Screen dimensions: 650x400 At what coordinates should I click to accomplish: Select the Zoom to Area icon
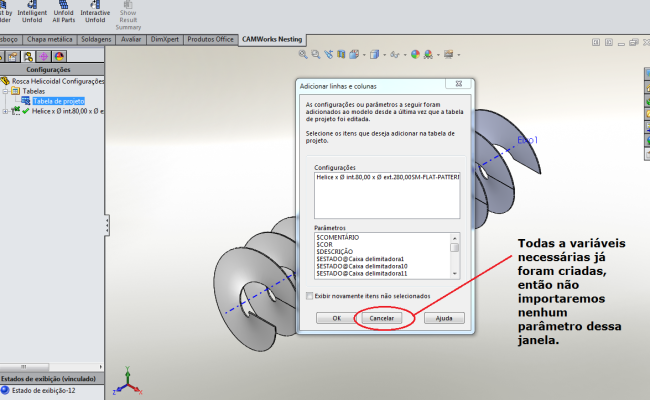point(314,54)
